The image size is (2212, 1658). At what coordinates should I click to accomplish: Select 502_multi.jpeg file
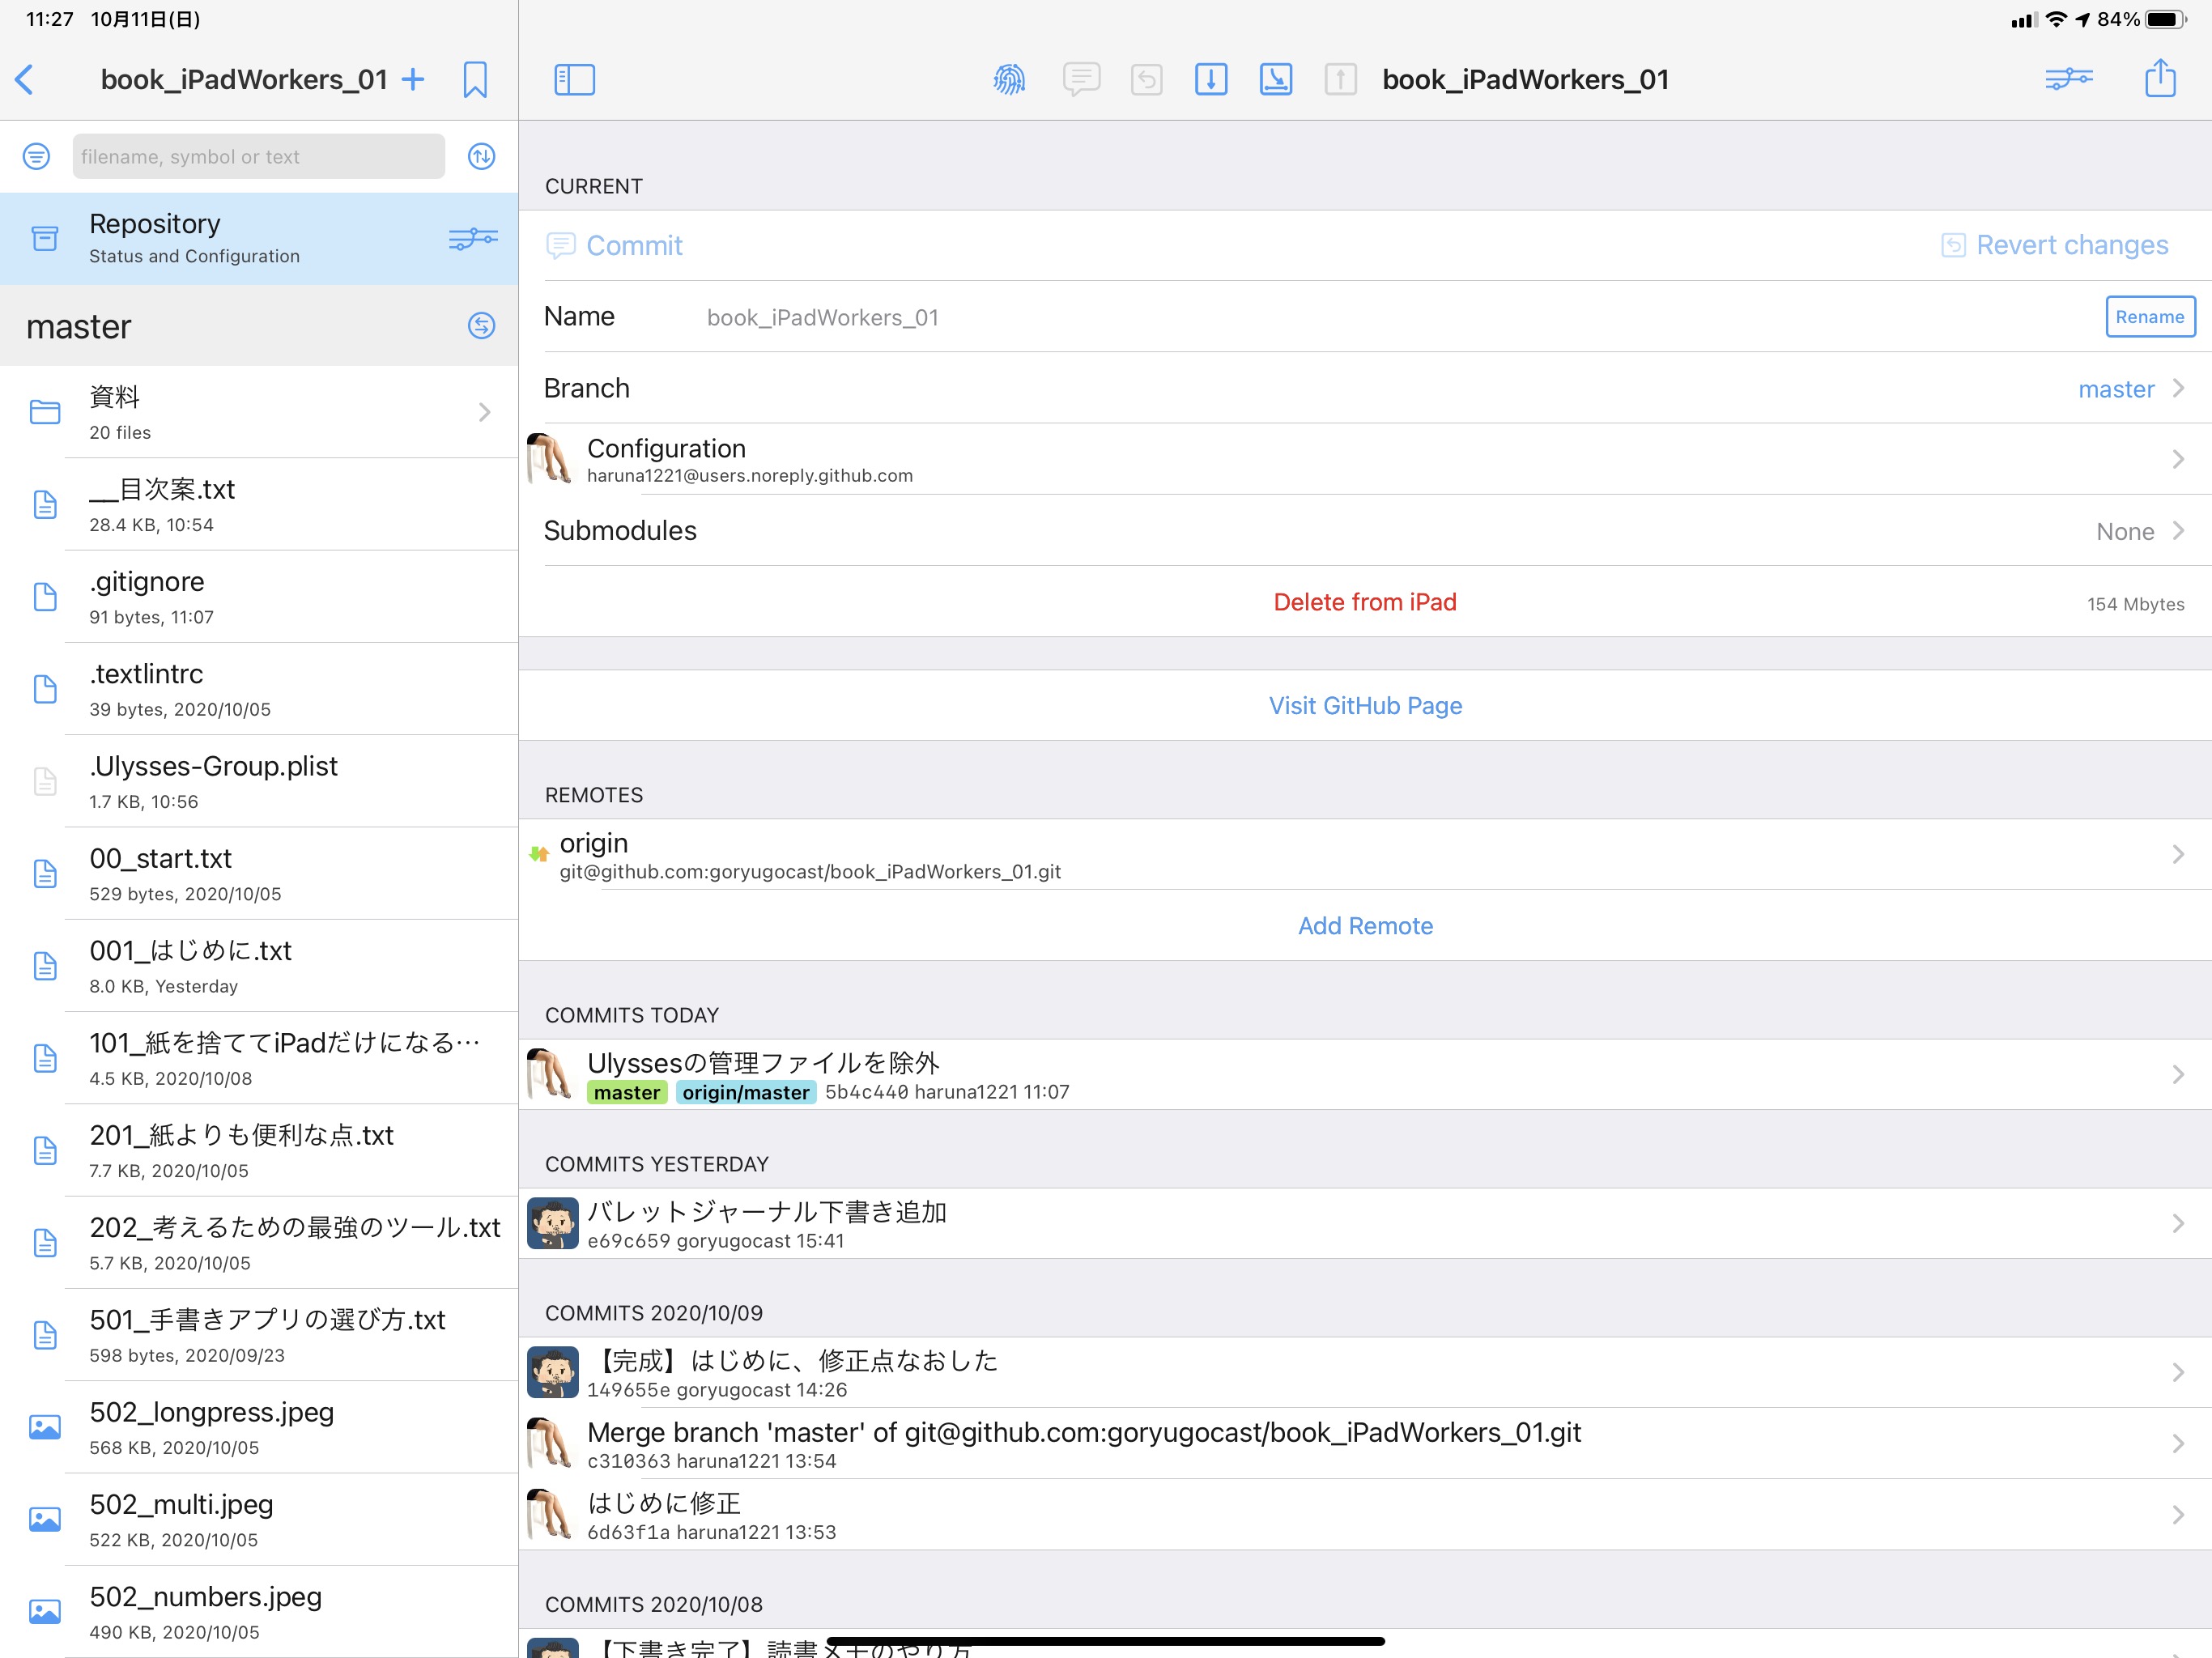[259, 1519]
